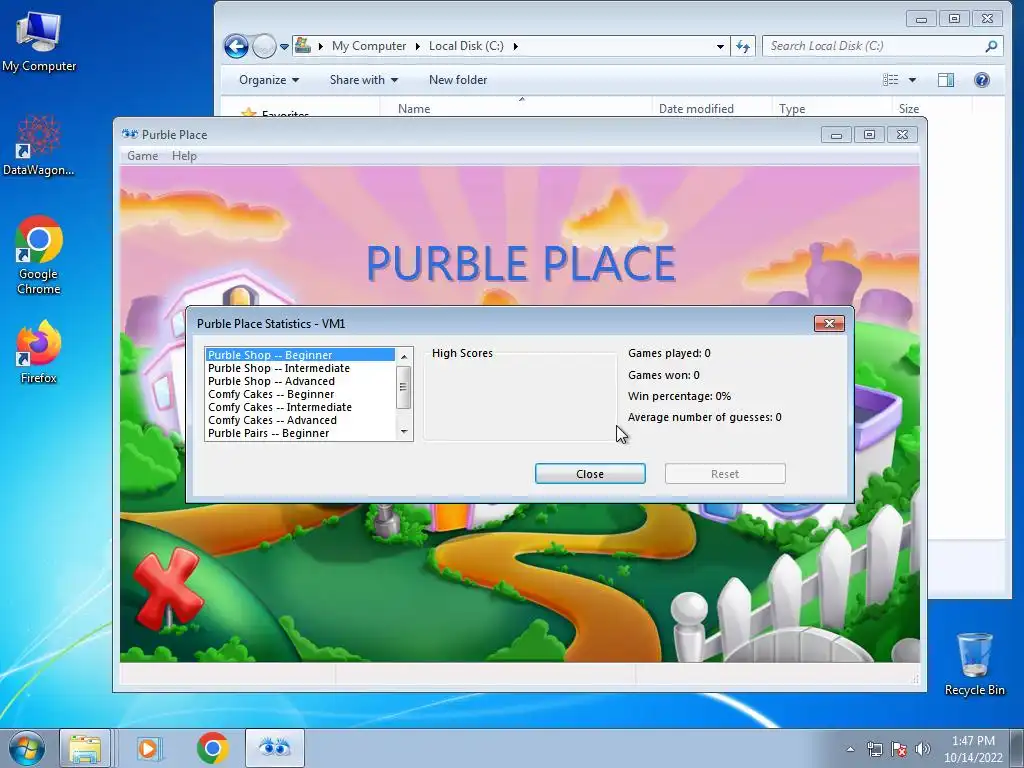Select Purble Shop -- Advanced
The image size is (1024, 768).
coord(300,381)
